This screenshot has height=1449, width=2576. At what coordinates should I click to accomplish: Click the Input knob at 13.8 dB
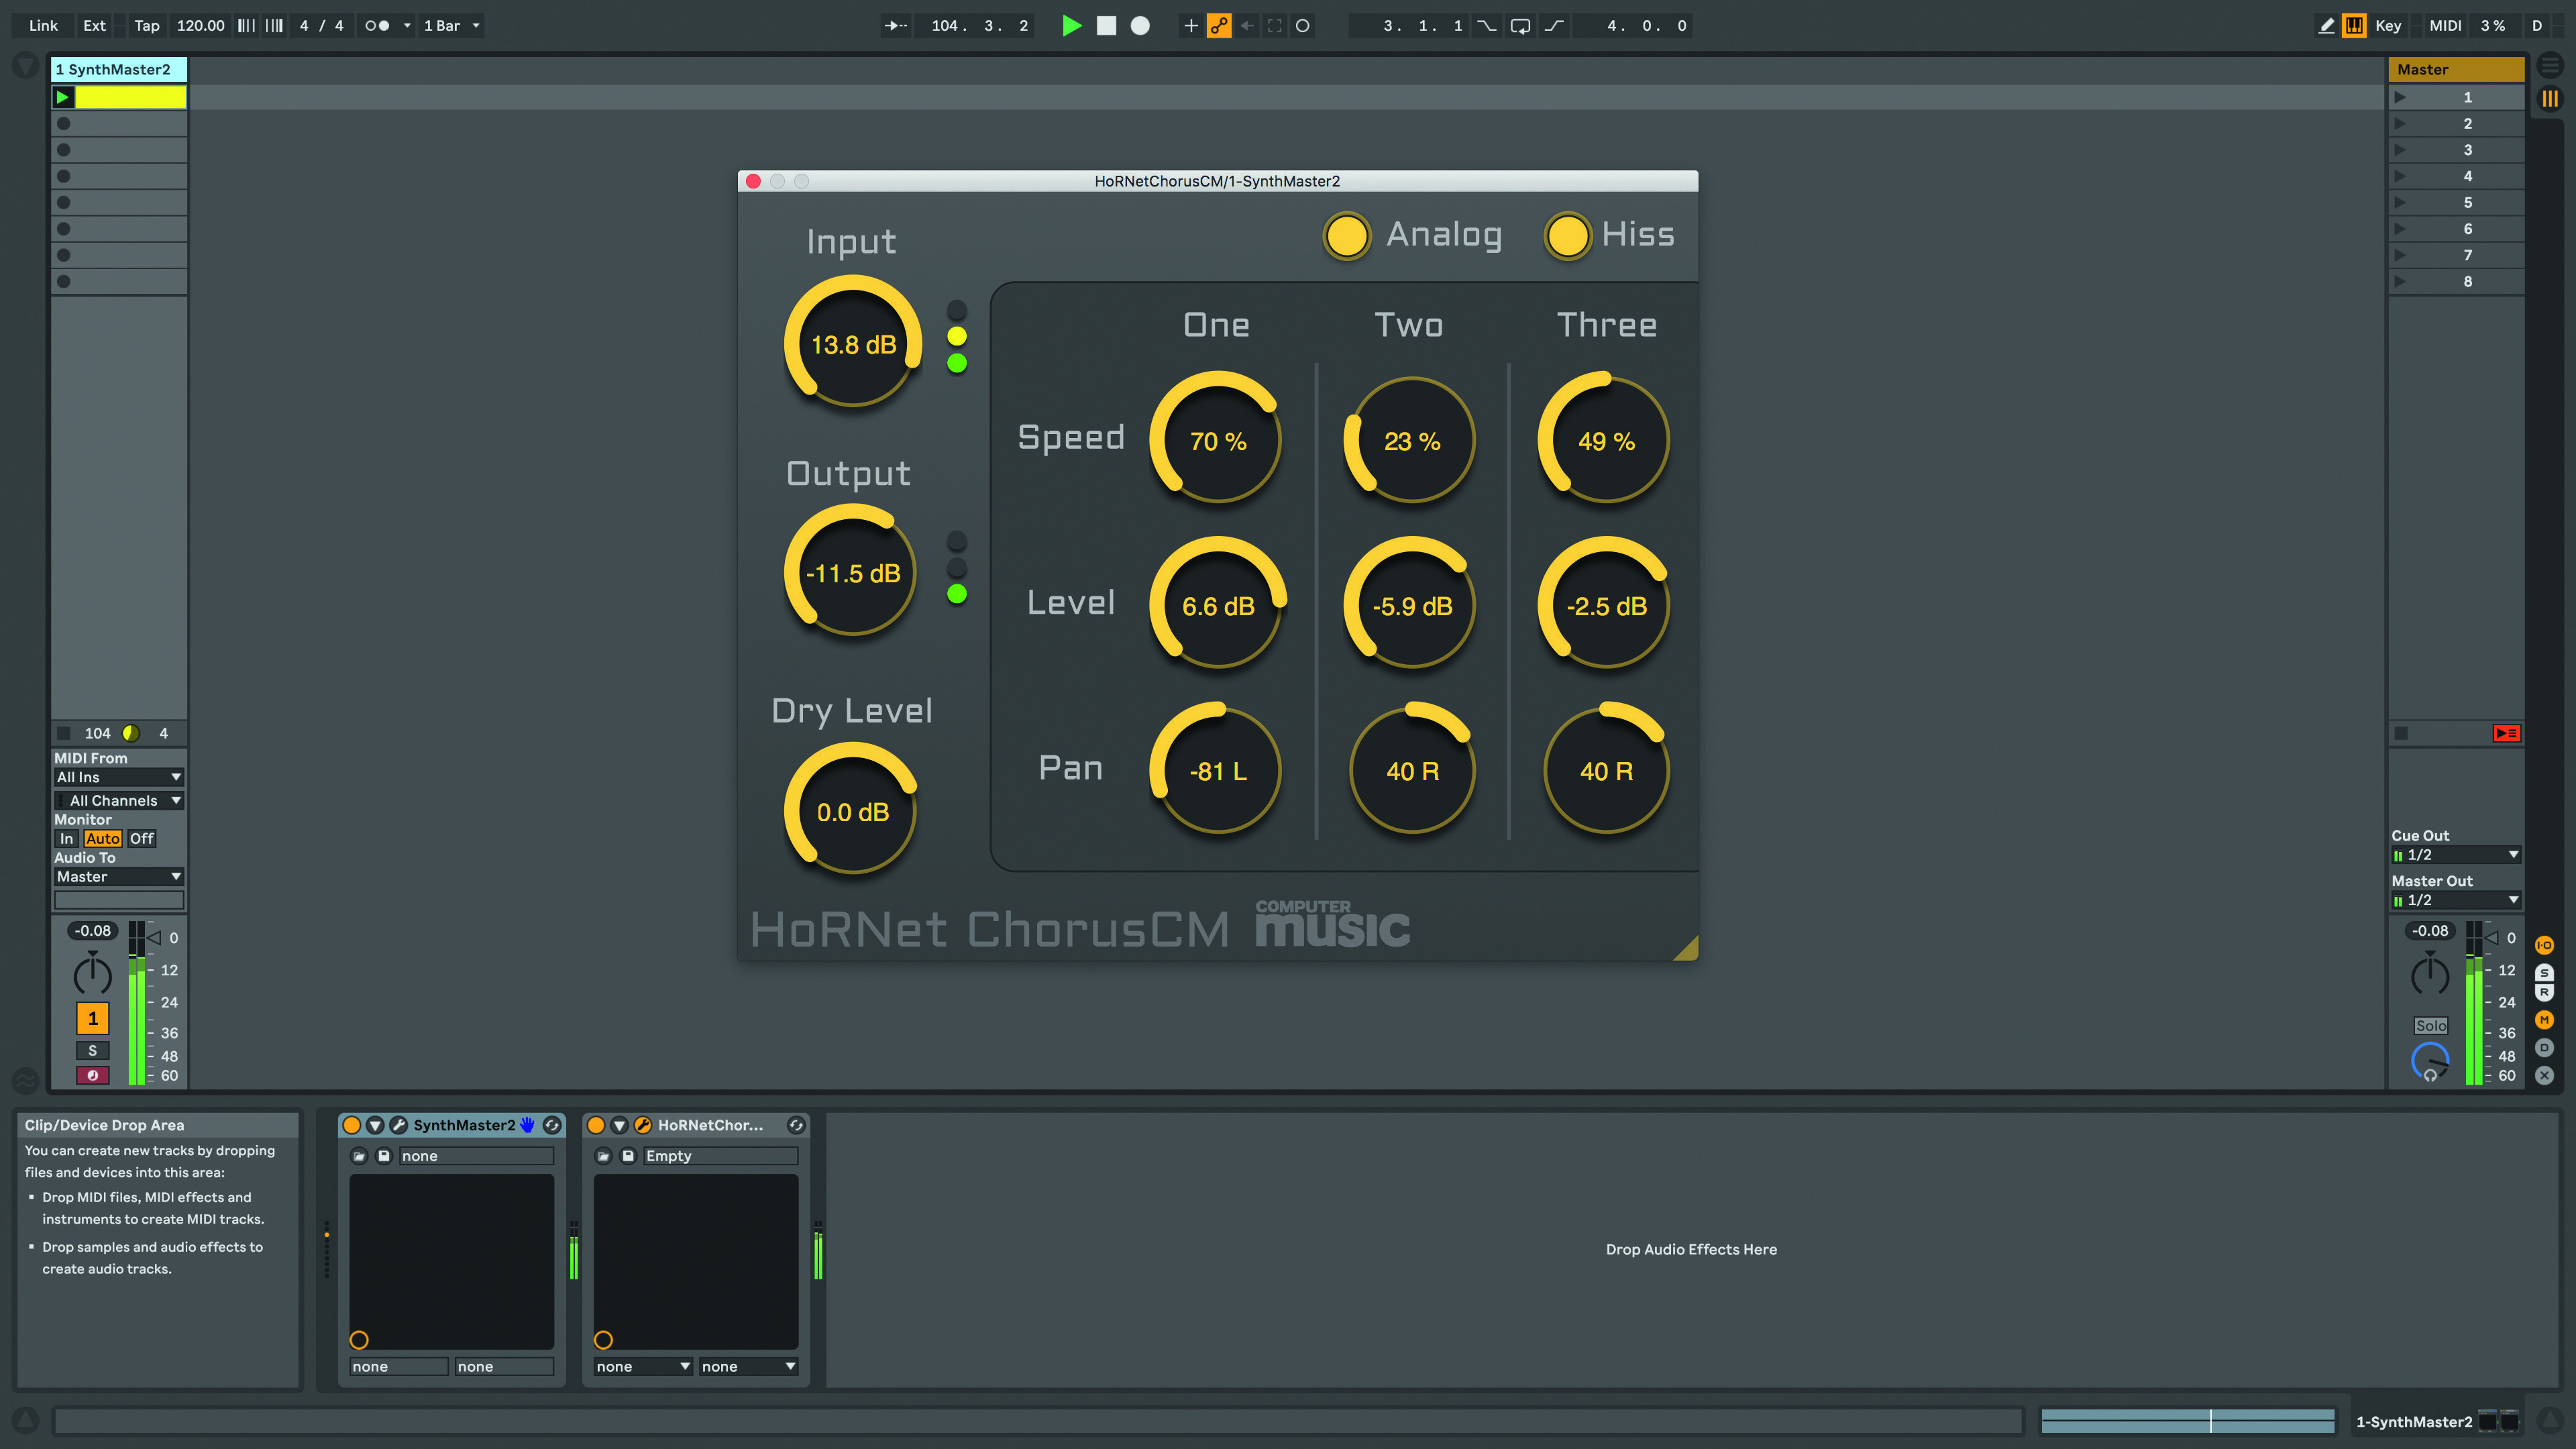(852, 343)
